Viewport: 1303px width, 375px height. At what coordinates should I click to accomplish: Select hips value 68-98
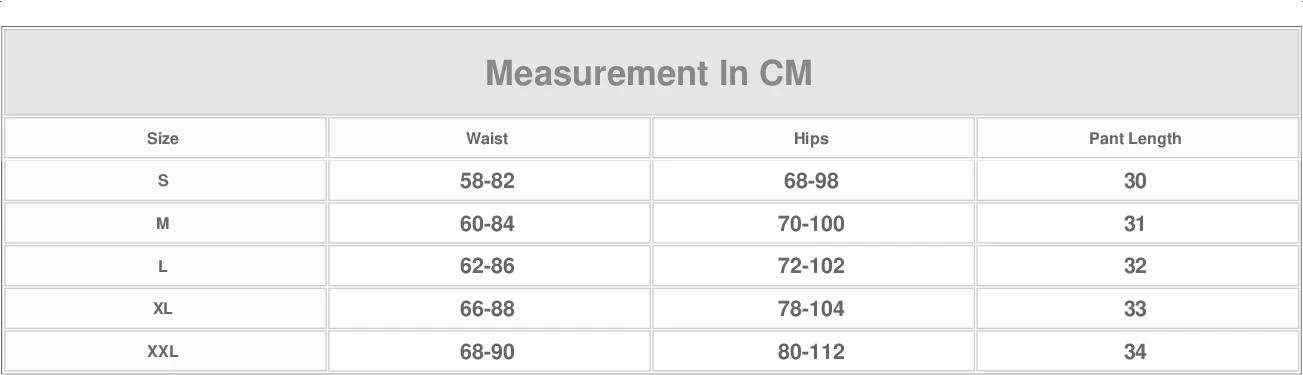pyautogui.click(x=811, y=181)
